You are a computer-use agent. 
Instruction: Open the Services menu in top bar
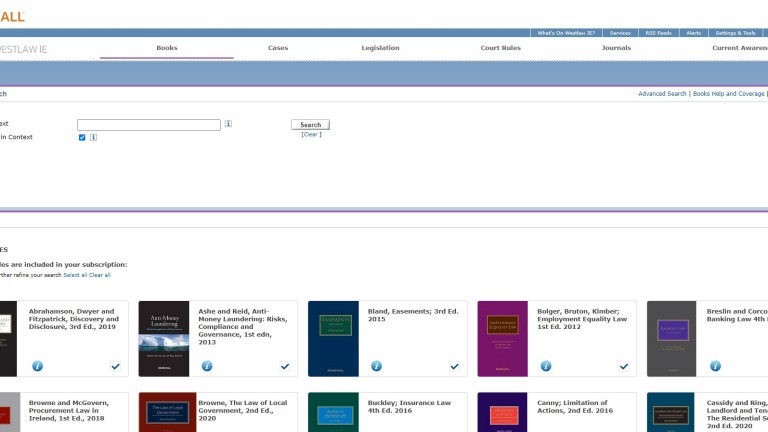[x=620, y=33]
